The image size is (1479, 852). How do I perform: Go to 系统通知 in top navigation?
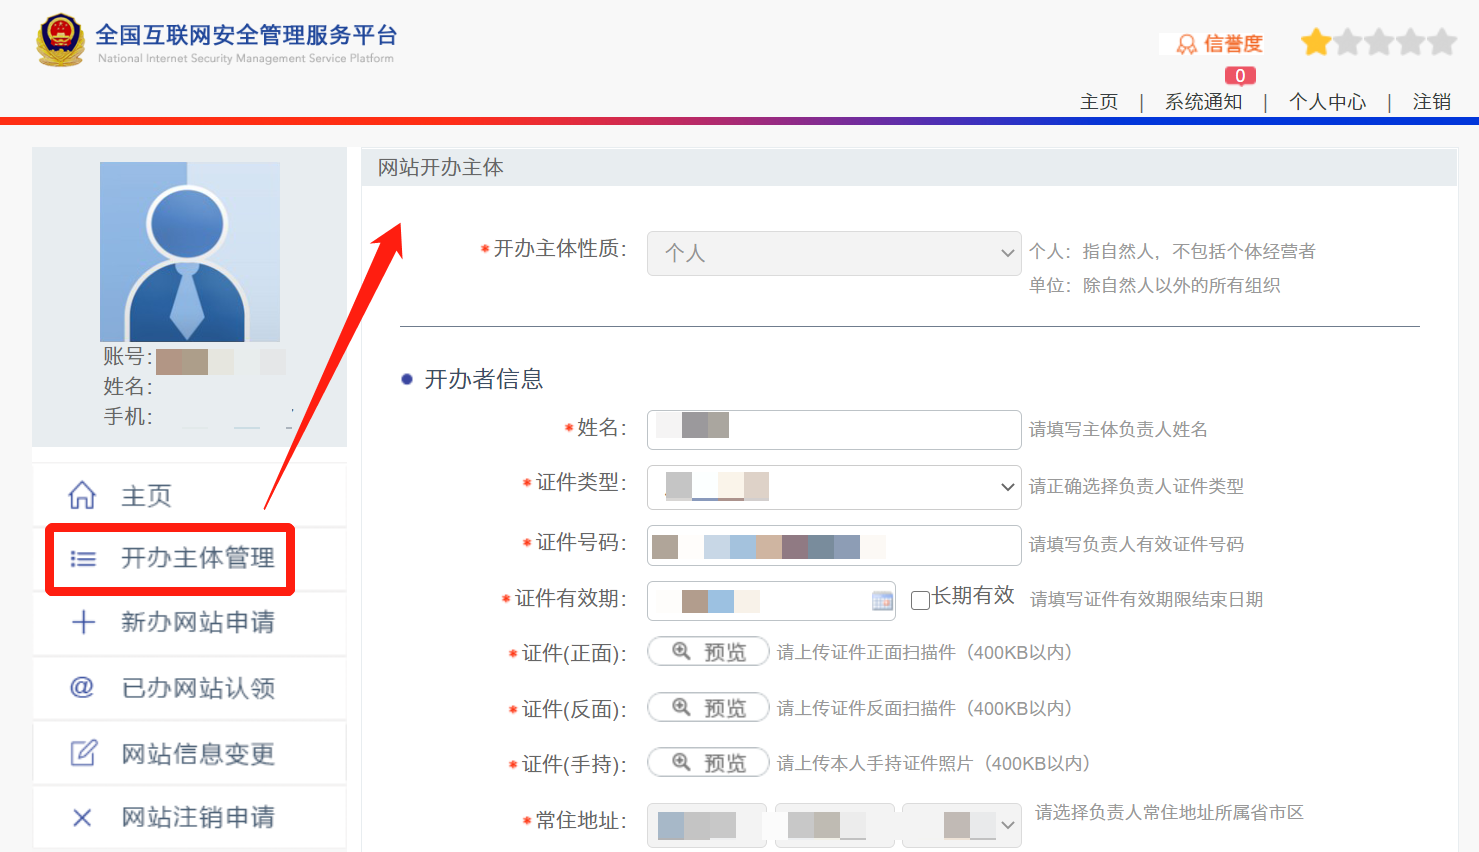click(x=1203, y=102)
